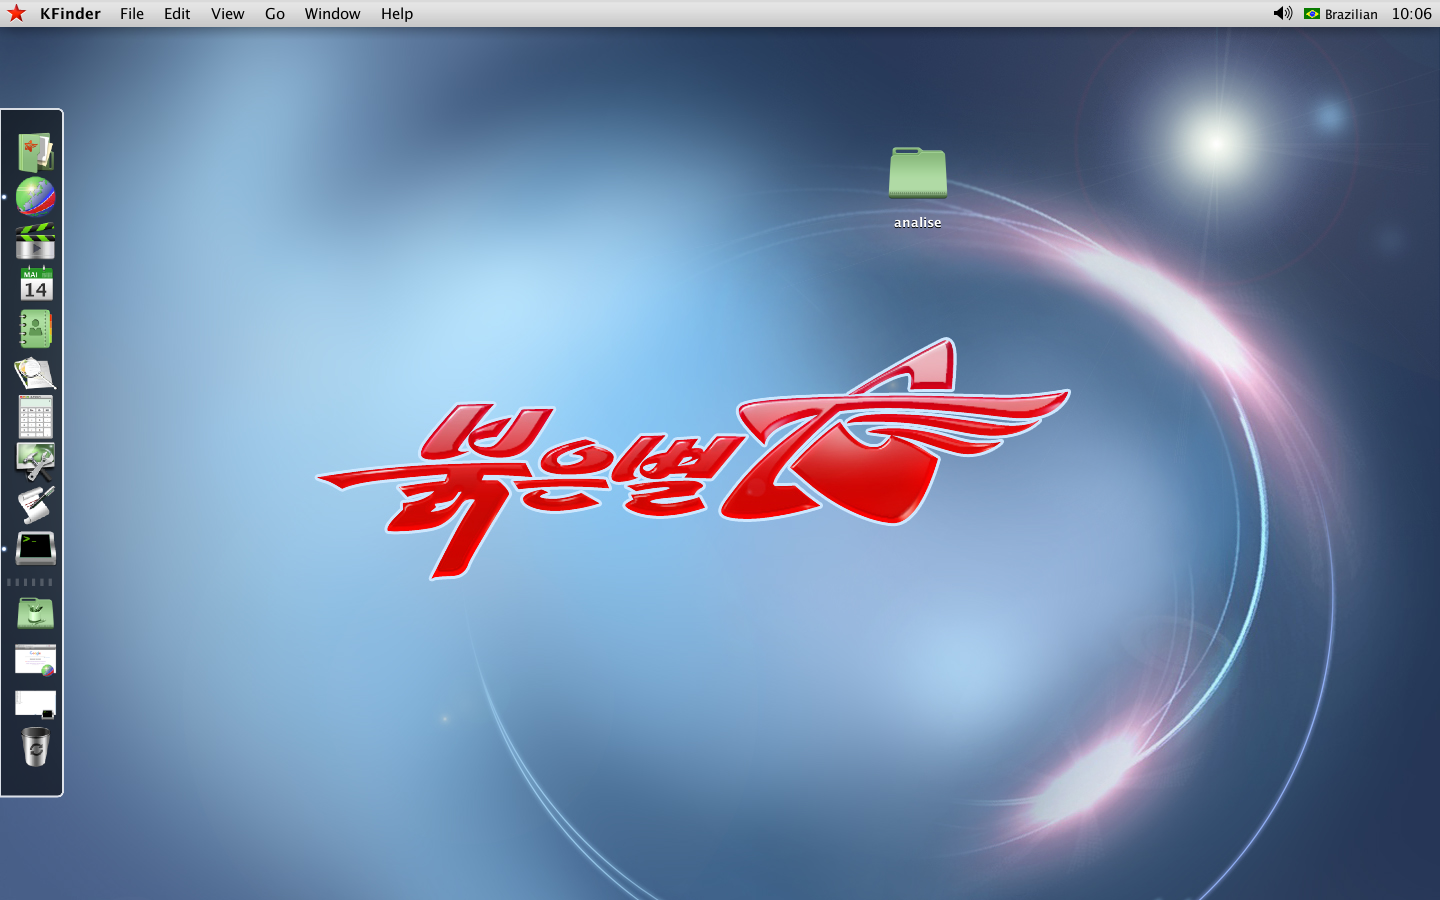
Task: Launch the Naenara globe browser from dock
Action: coord(35,197)
